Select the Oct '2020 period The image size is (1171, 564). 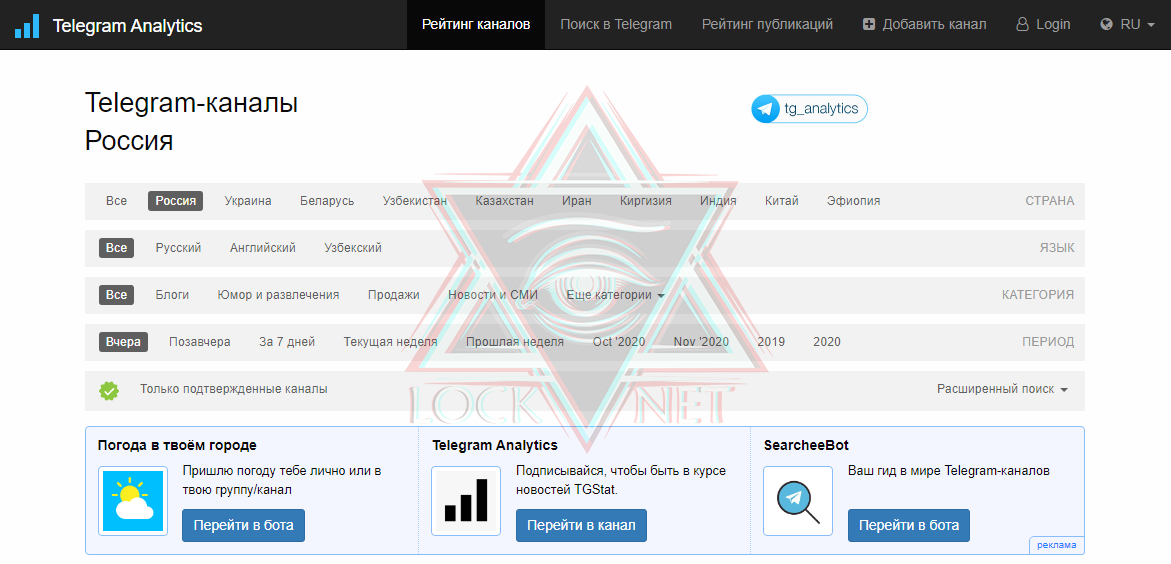tap(619, 342)
